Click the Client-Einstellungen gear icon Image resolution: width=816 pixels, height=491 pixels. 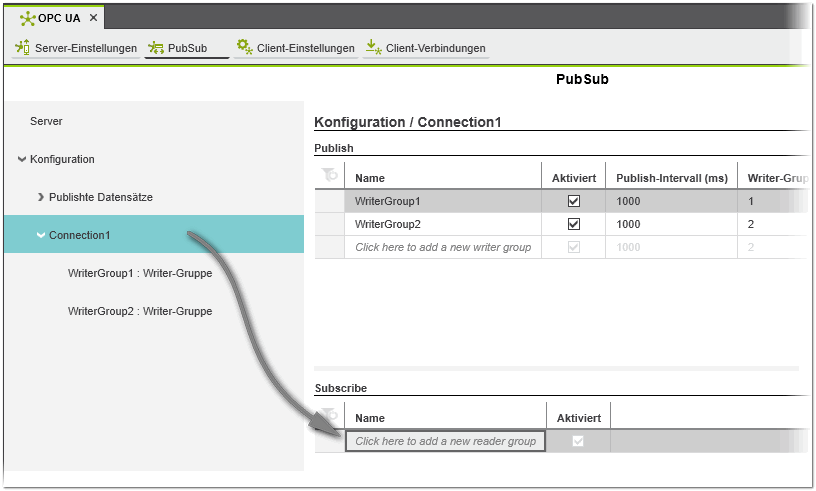[x=244, y=47]
